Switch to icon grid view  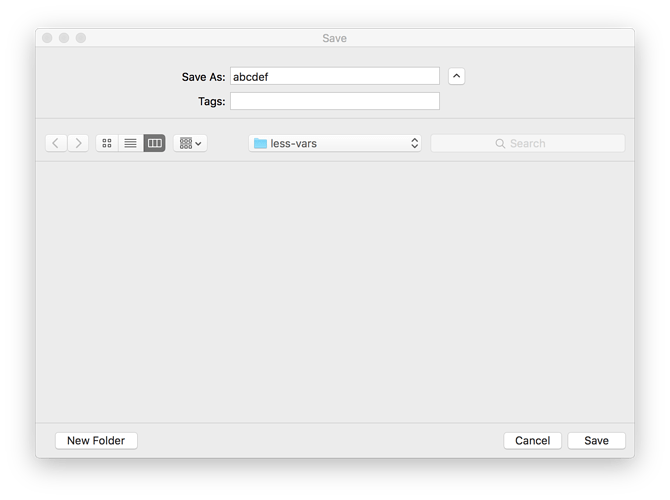point(107,143)
